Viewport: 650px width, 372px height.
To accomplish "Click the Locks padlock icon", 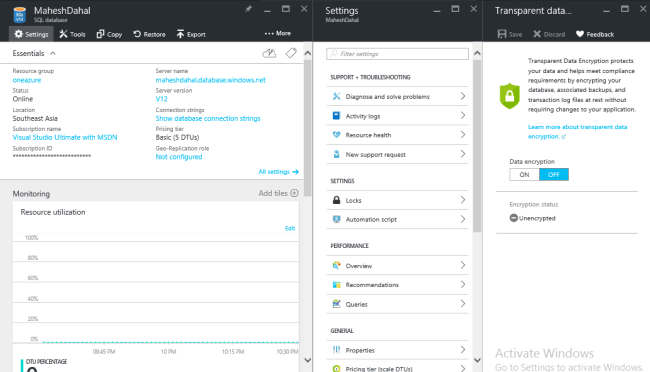I will click(x=337, y=200).
